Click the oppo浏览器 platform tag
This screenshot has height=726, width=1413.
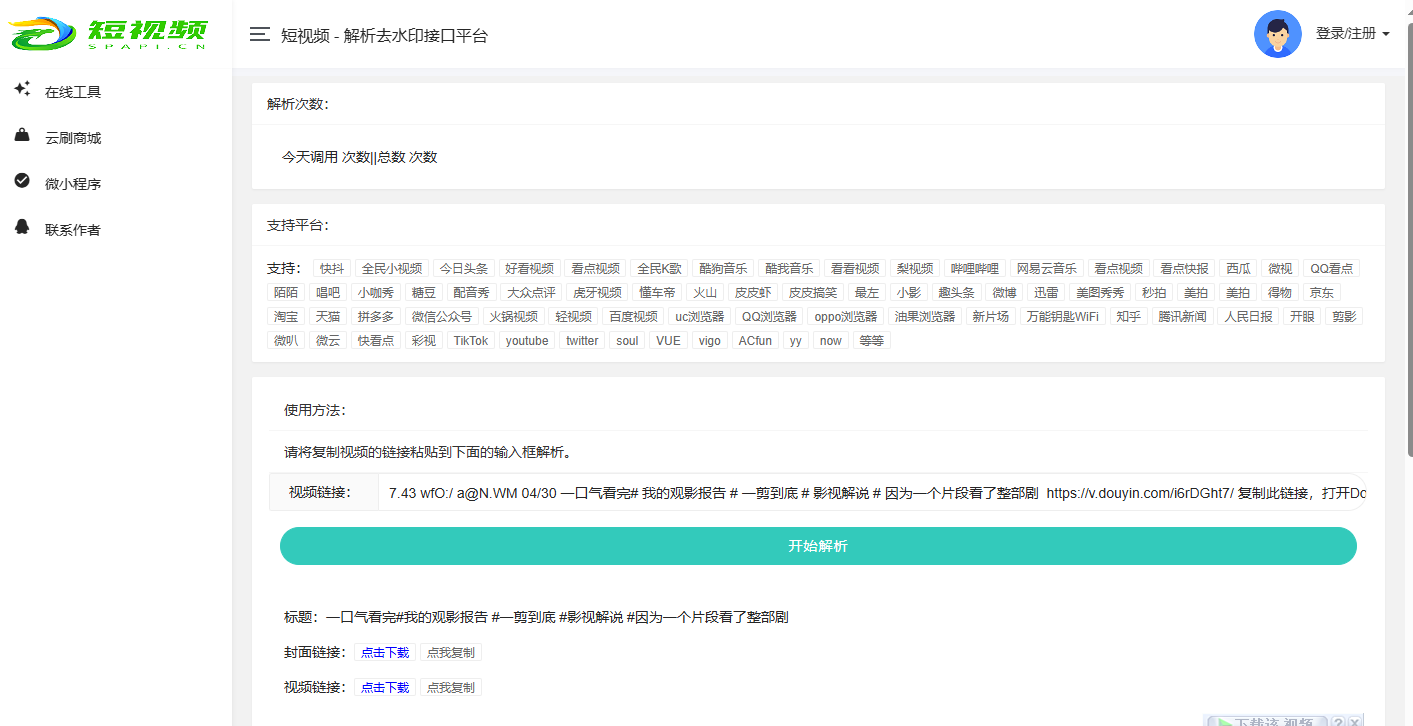coord(845,317)
